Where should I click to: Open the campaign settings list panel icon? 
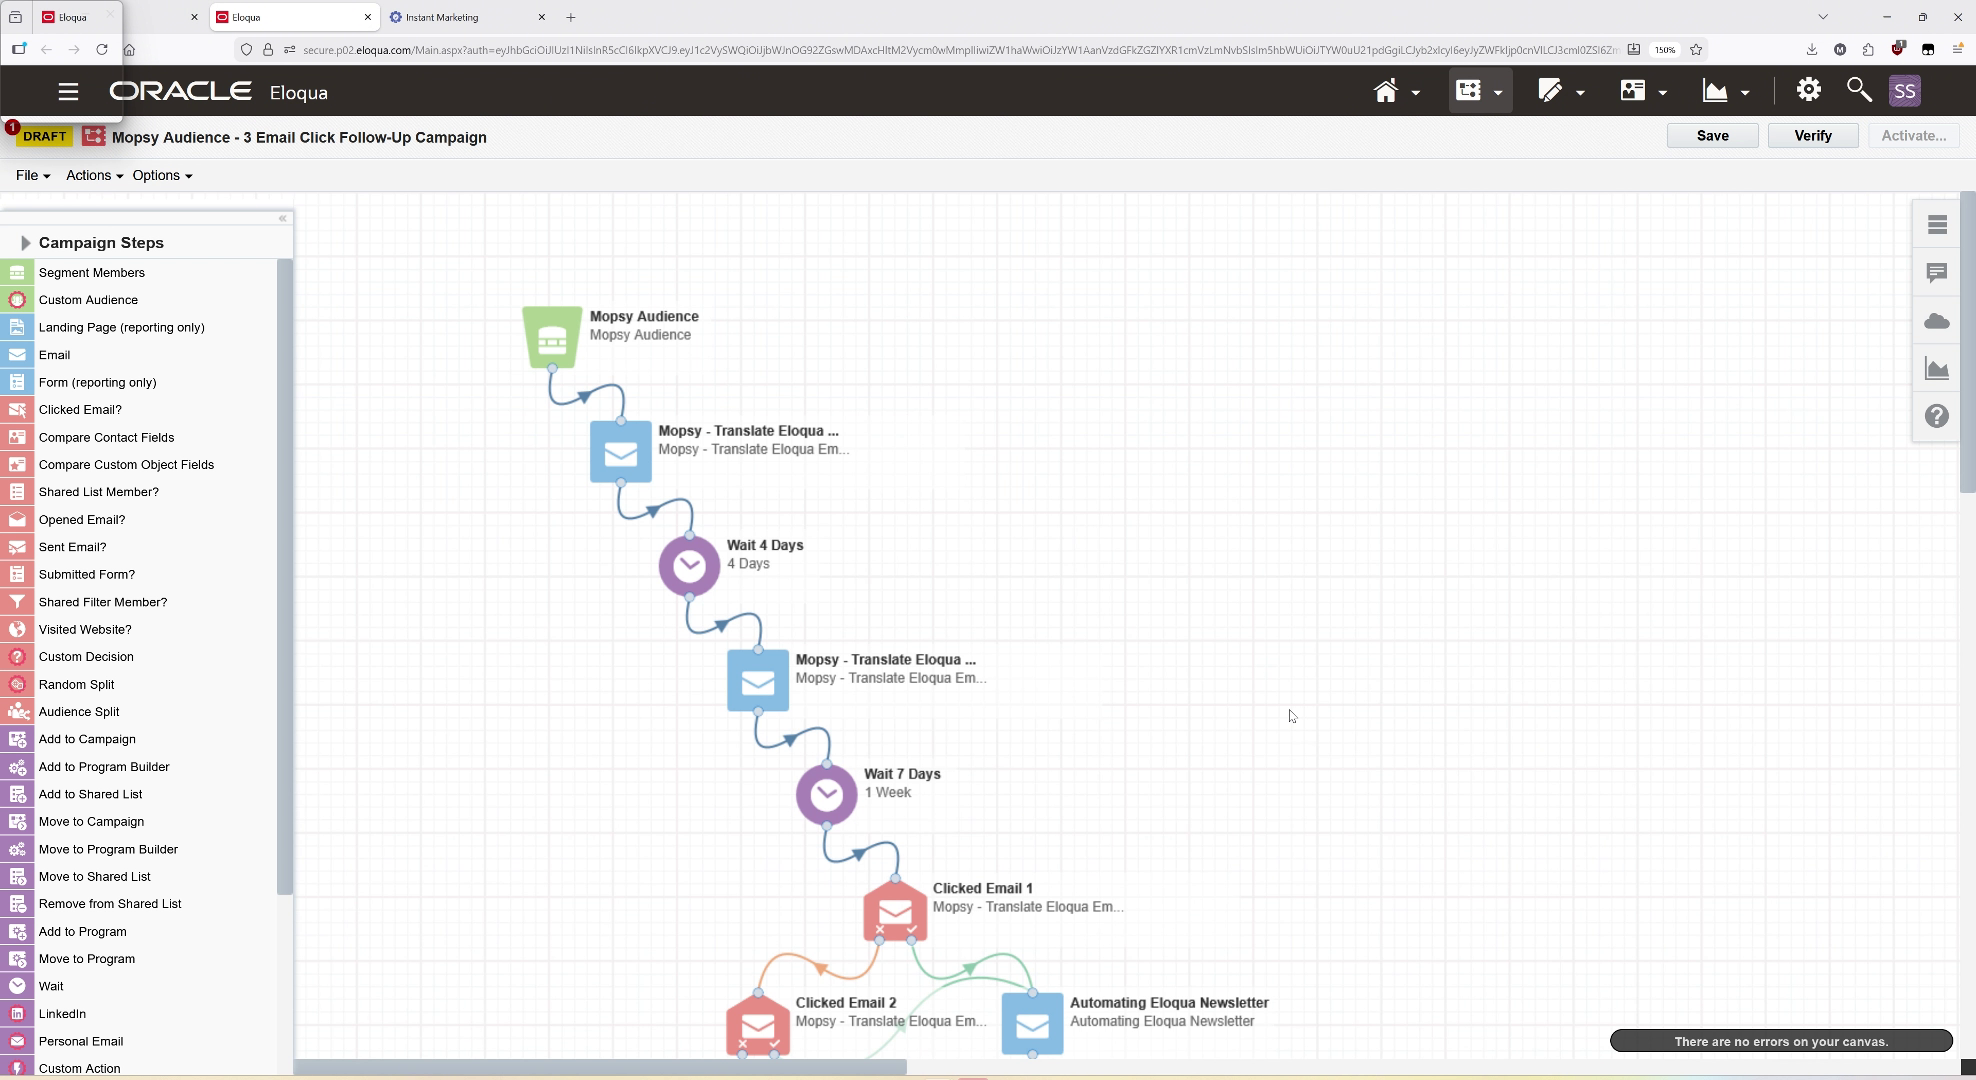1937,225
